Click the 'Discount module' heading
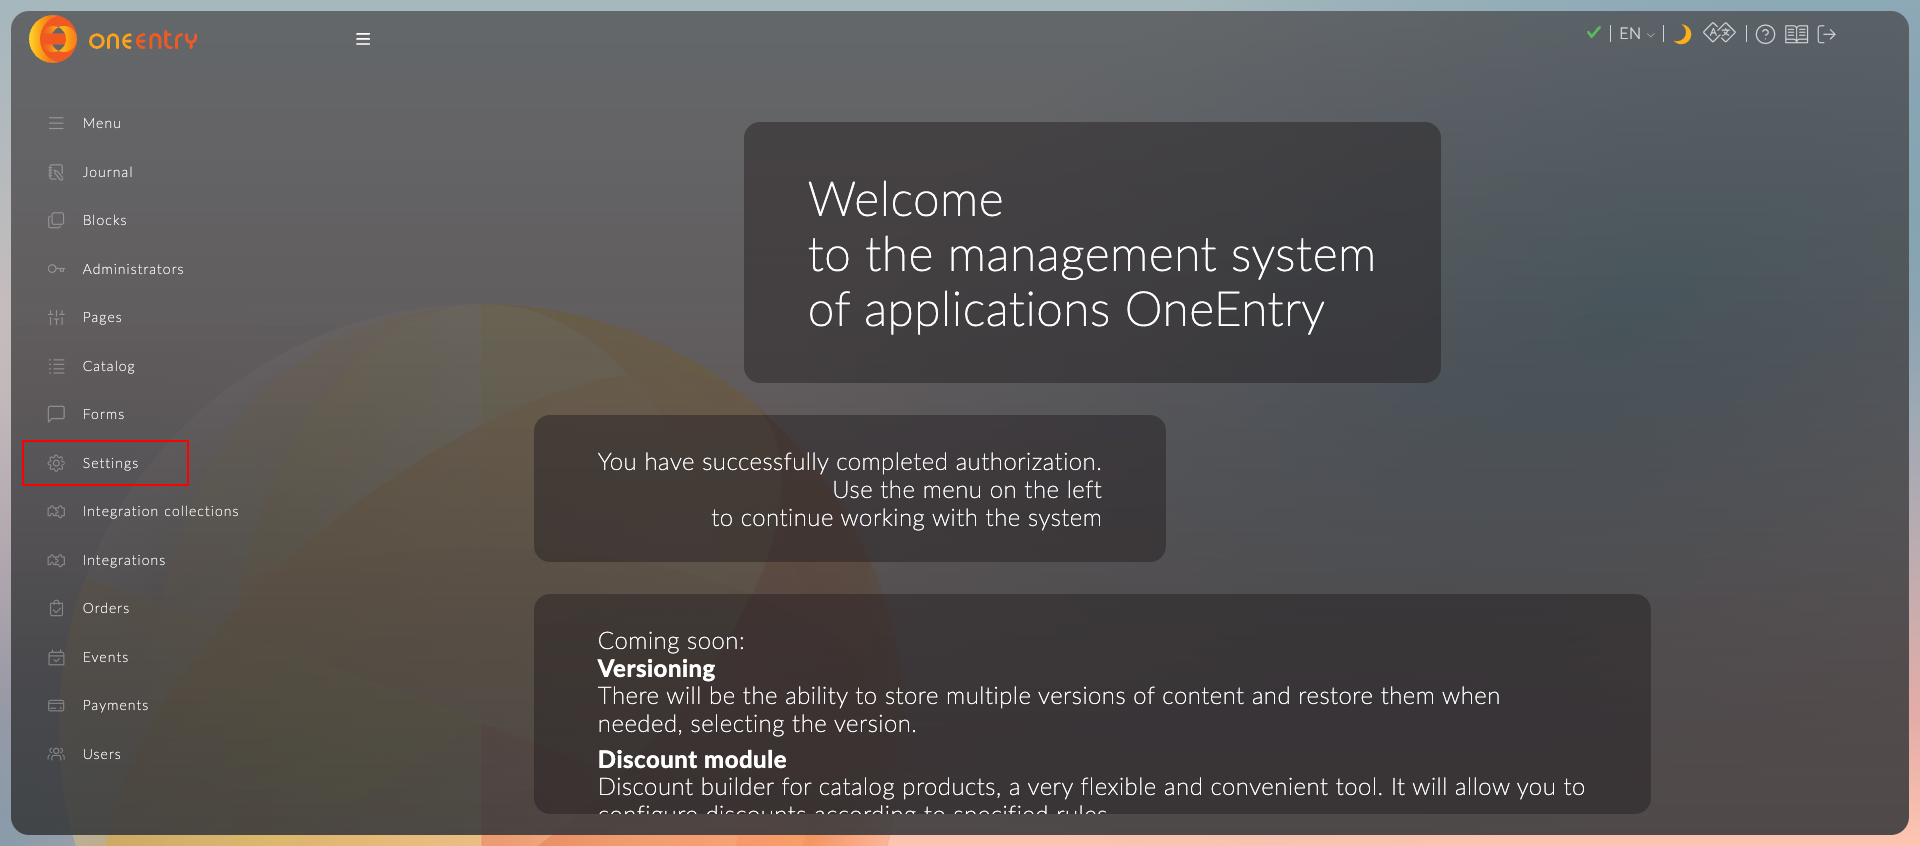Viewport: 1920px width, 846px height. pyautogui.click(x=692, y=759)
